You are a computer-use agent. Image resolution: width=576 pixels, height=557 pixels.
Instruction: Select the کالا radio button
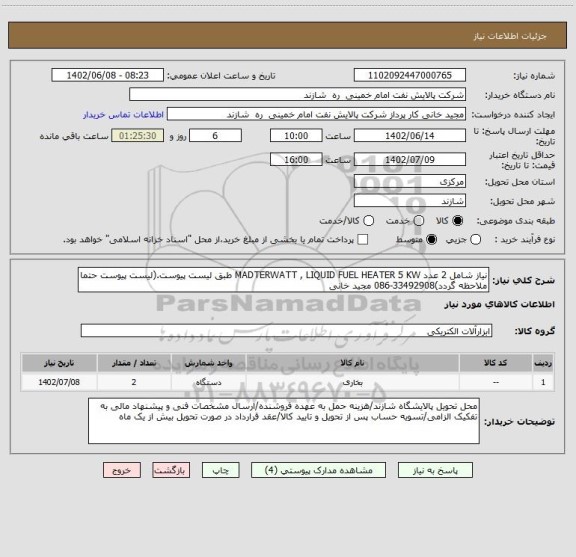click(458, 221)
